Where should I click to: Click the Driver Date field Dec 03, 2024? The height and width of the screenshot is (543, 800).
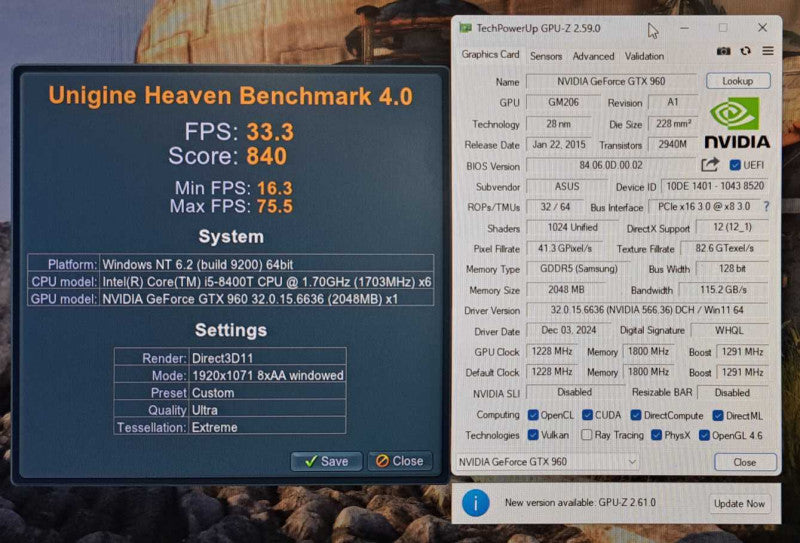pos(568,331)
